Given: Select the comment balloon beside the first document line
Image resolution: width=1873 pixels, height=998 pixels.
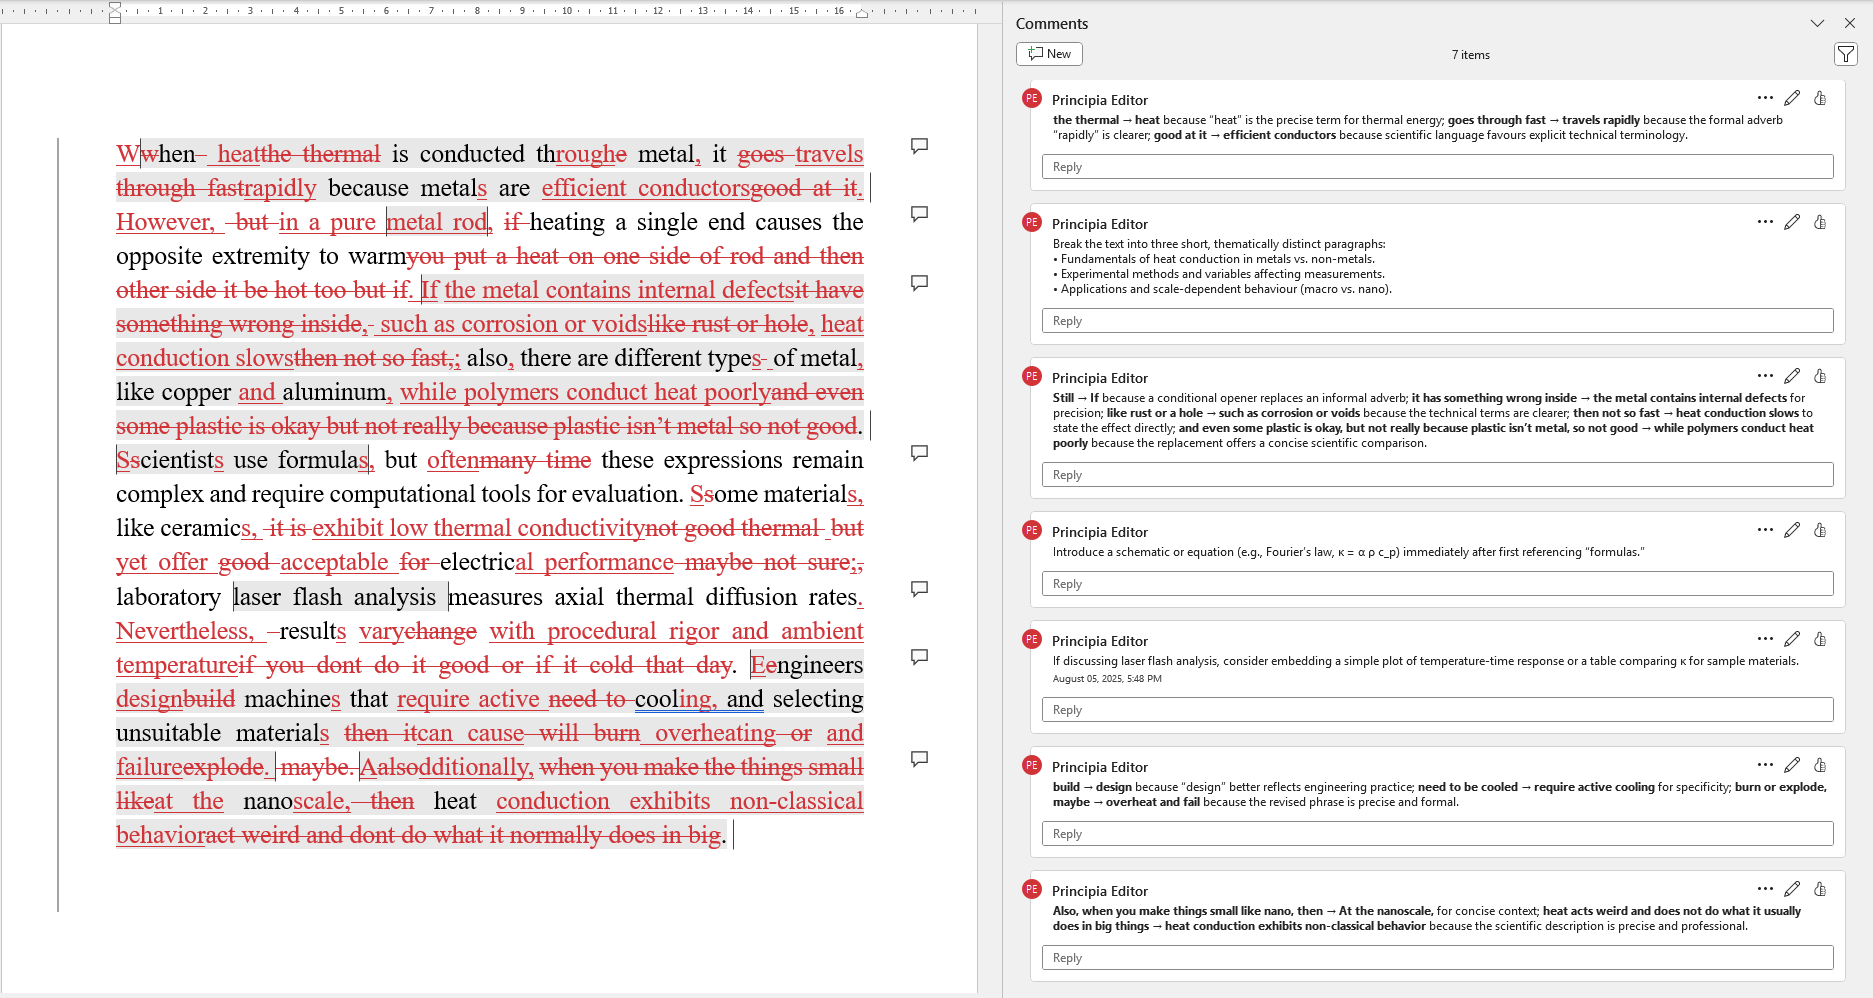Looking at the screenshot, I should [x=920, y=146].
